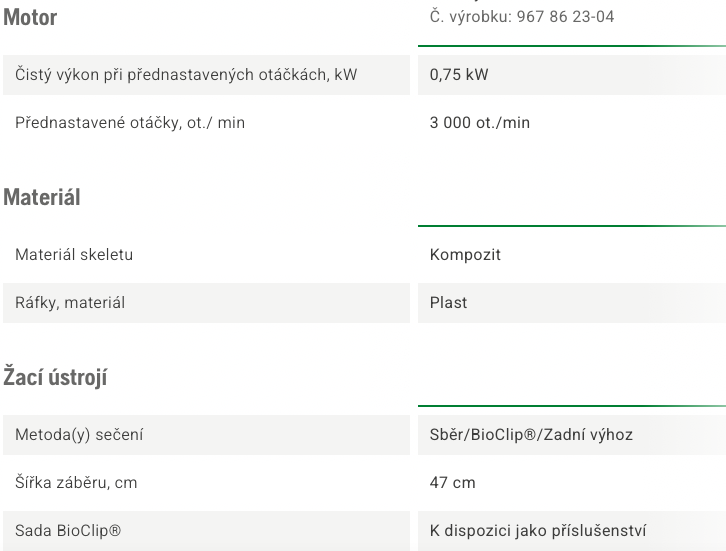Screen dimensions: 726x551
Task: Click the 0,75 kW value cell
Action: 572,75
